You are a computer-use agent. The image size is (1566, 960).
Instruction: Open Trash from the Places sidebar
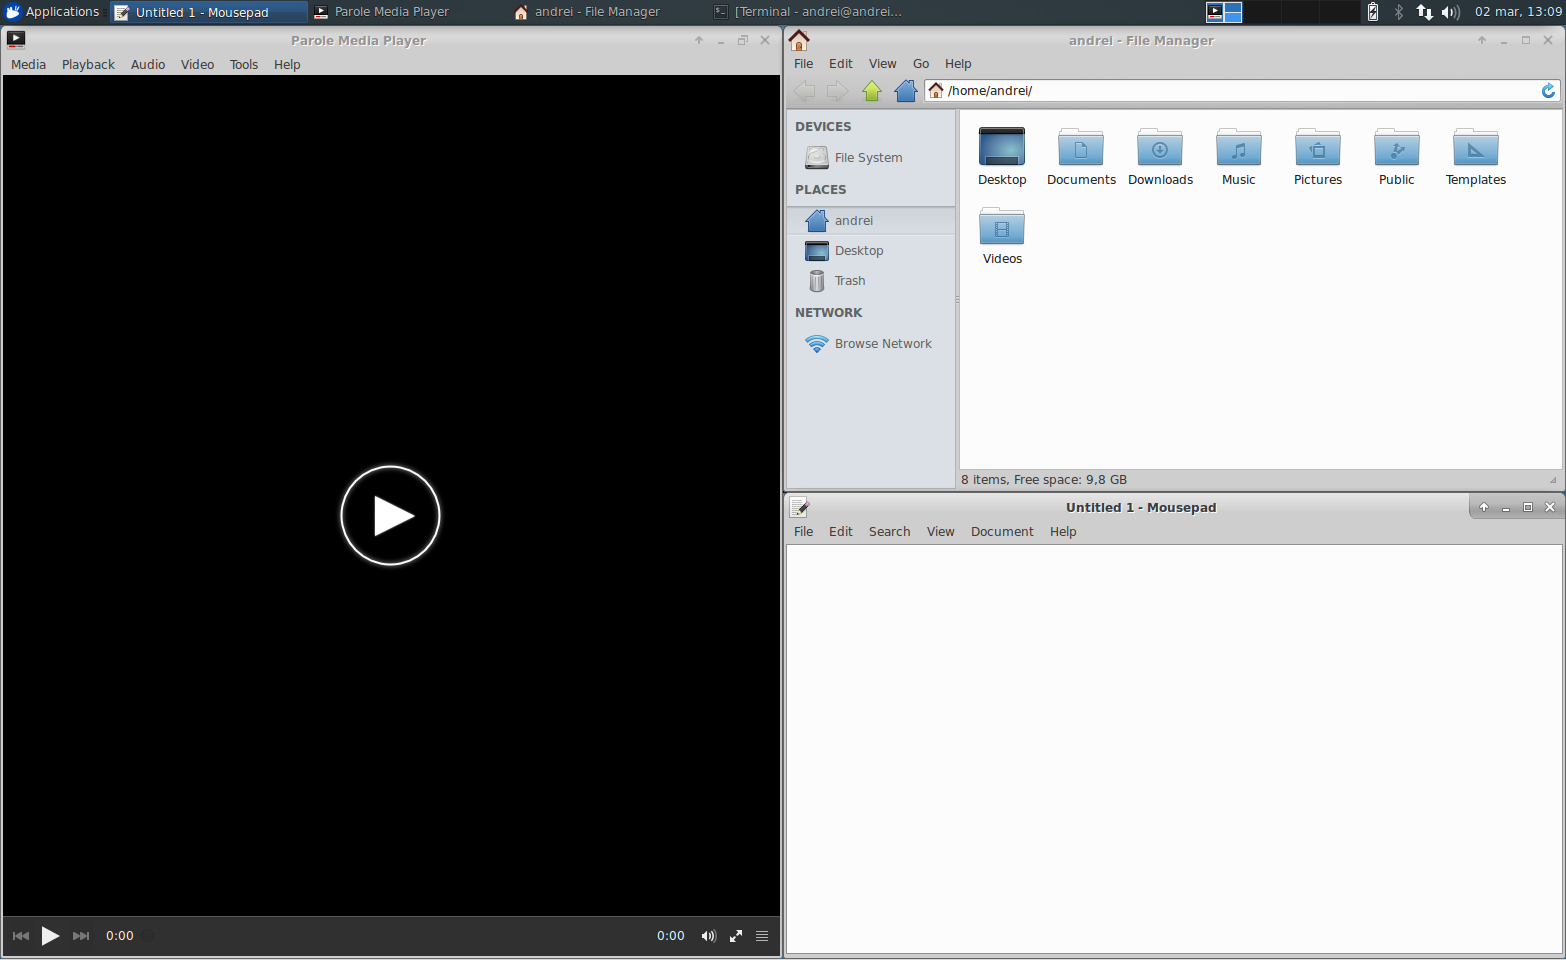point(848,280)
